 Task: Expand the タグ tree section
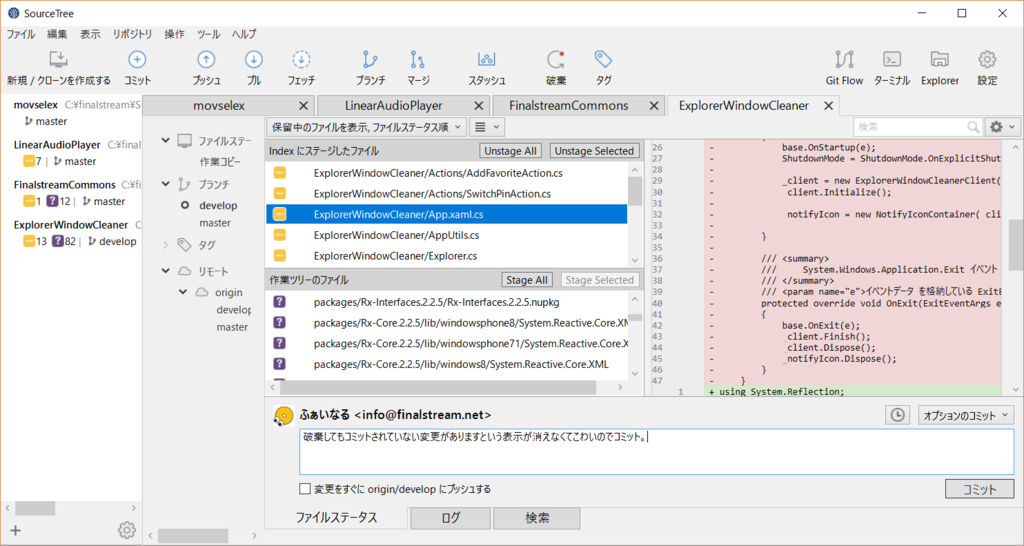165,245
